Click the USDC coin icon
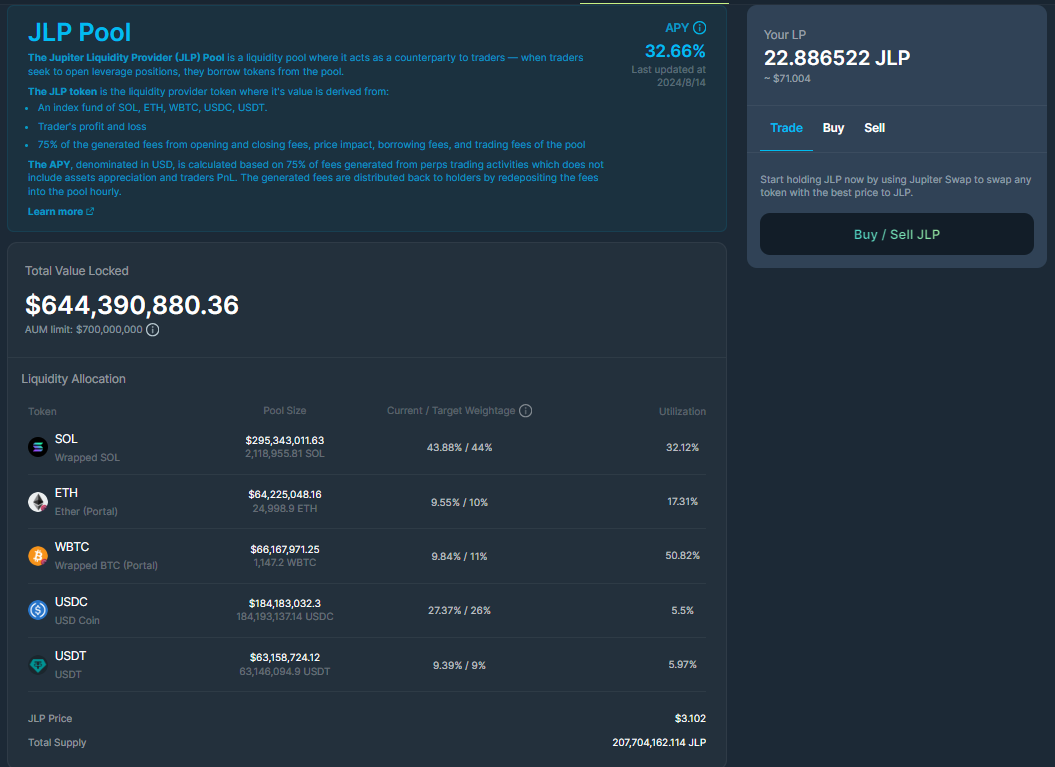 38,610
